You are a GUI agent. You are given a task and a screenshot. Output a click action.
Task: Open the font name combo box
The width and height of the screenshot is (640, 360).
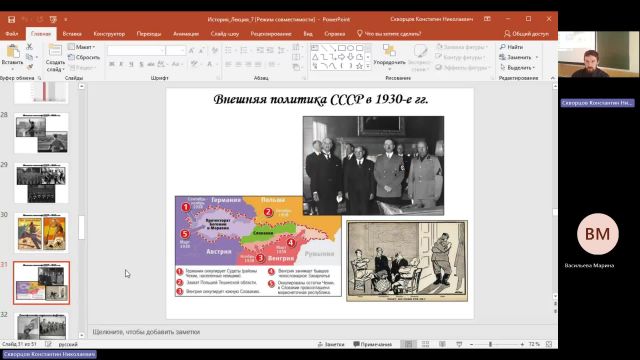pos(136,50)
